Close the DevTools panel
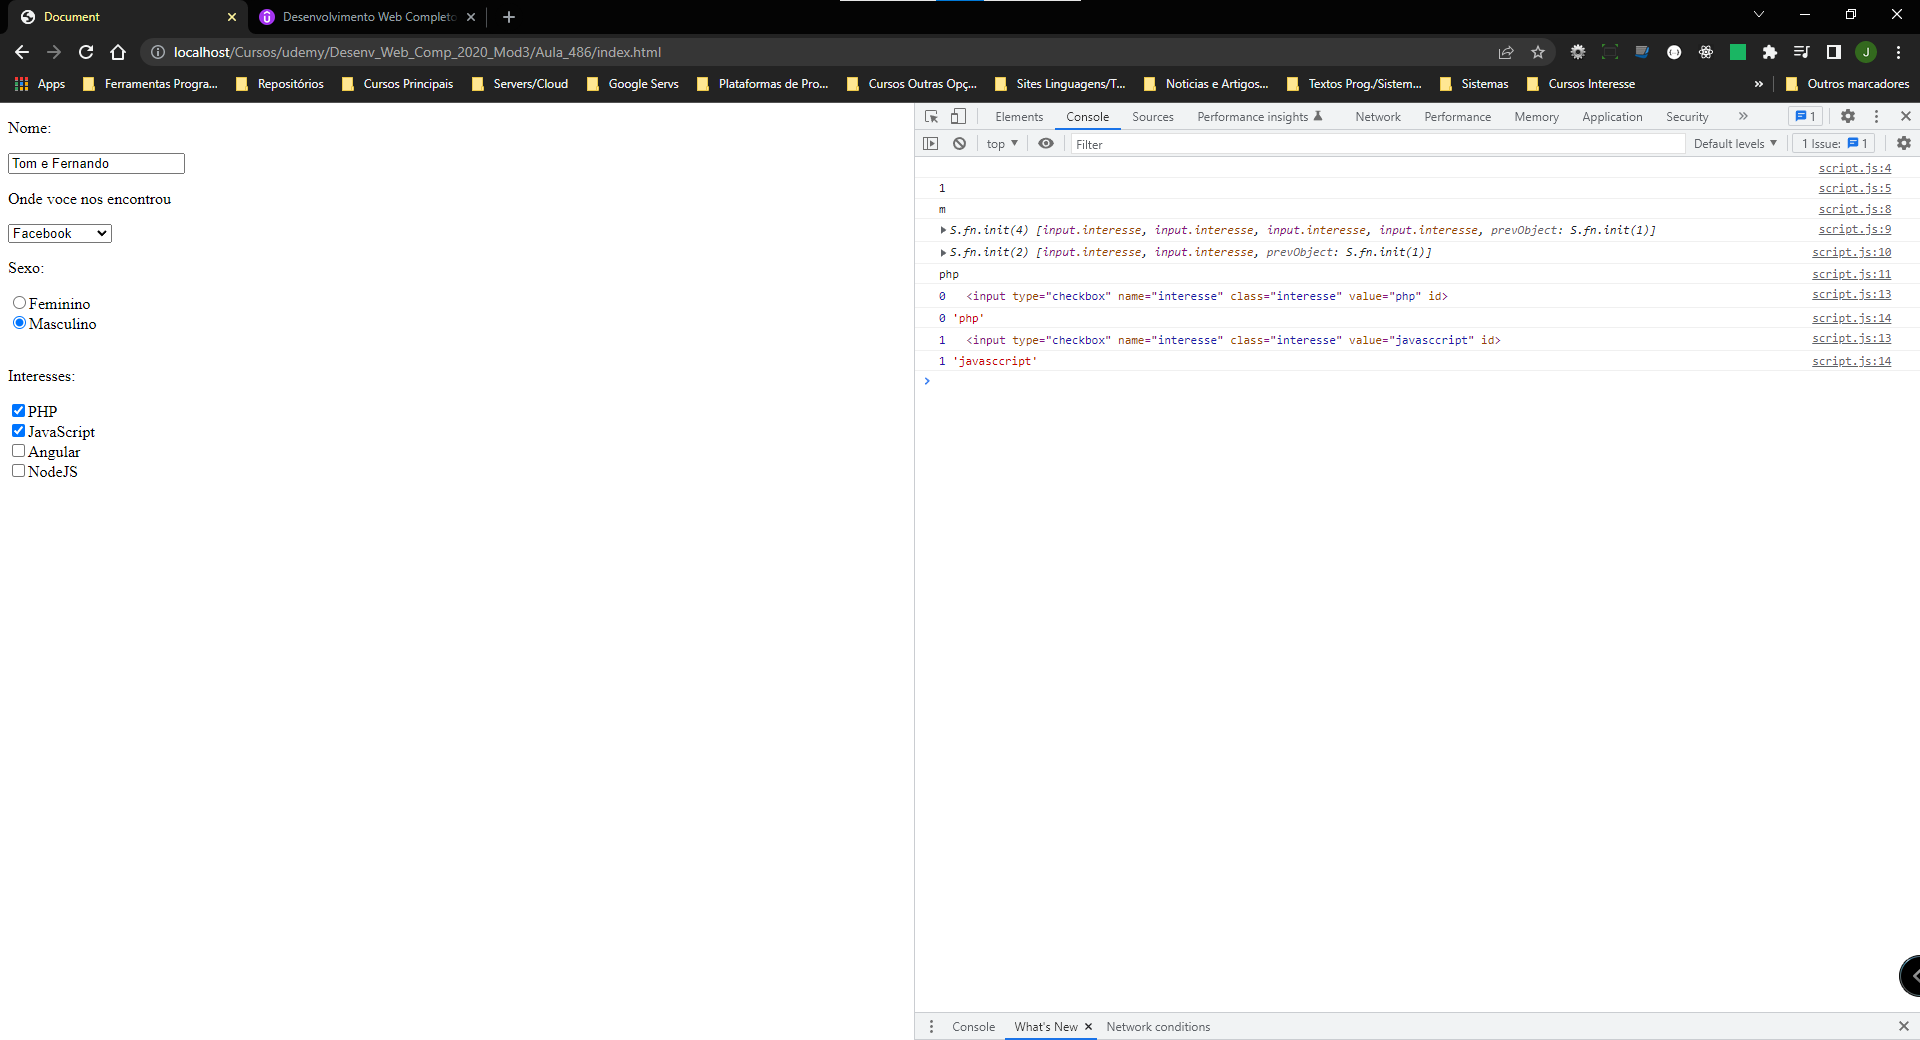Image resolution: width=1920 pixels, height=1040 pixels. click(x=1906, y=116)
